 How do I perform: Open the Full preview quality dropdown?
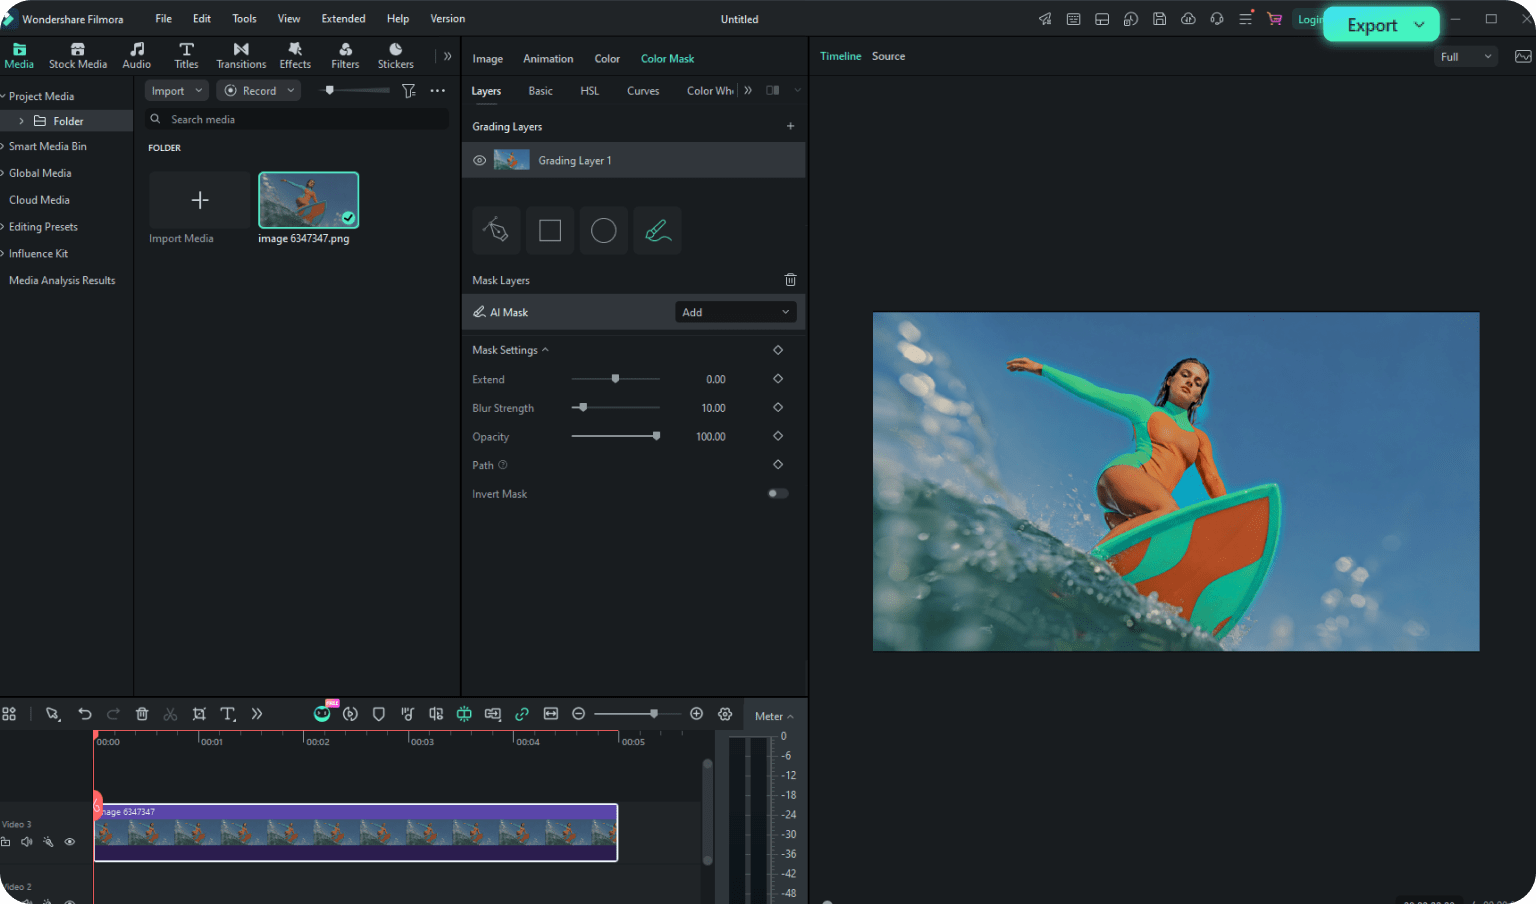pos(1466,57)
